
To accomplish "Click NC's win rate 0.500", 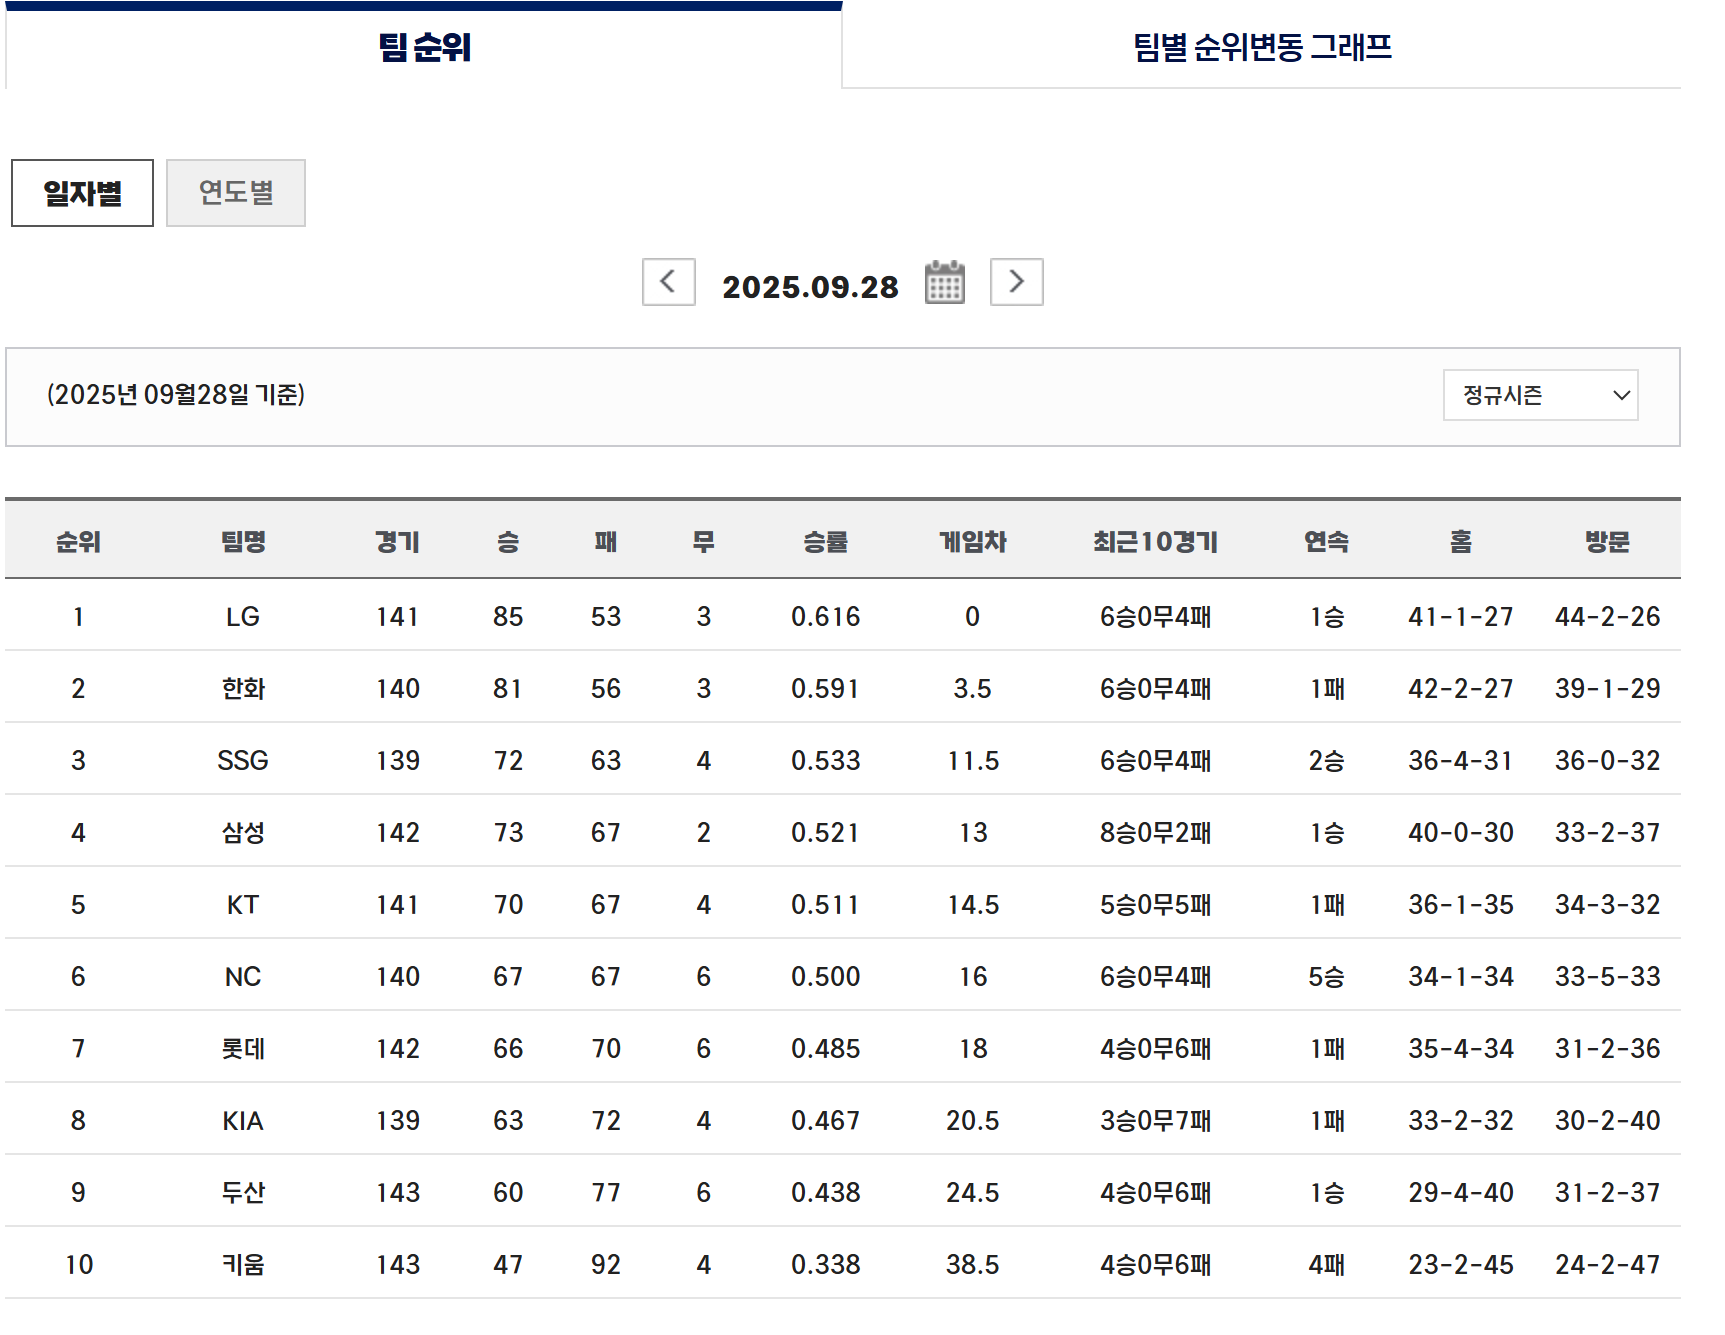I will click(x=825, y=976).
